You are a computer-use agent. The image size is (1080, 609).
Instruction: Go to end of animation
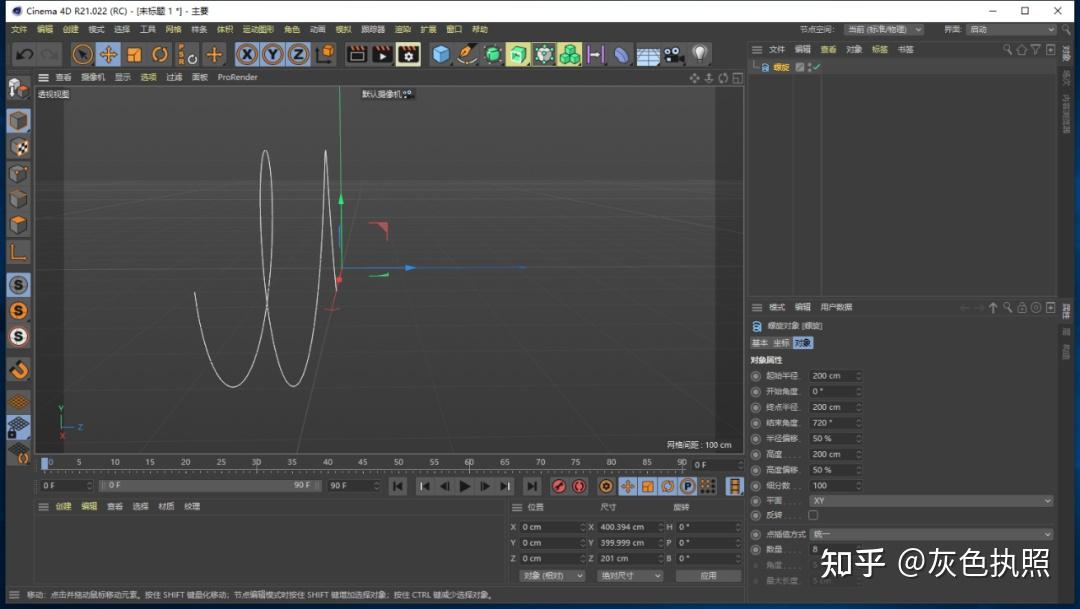click(532, 486)
